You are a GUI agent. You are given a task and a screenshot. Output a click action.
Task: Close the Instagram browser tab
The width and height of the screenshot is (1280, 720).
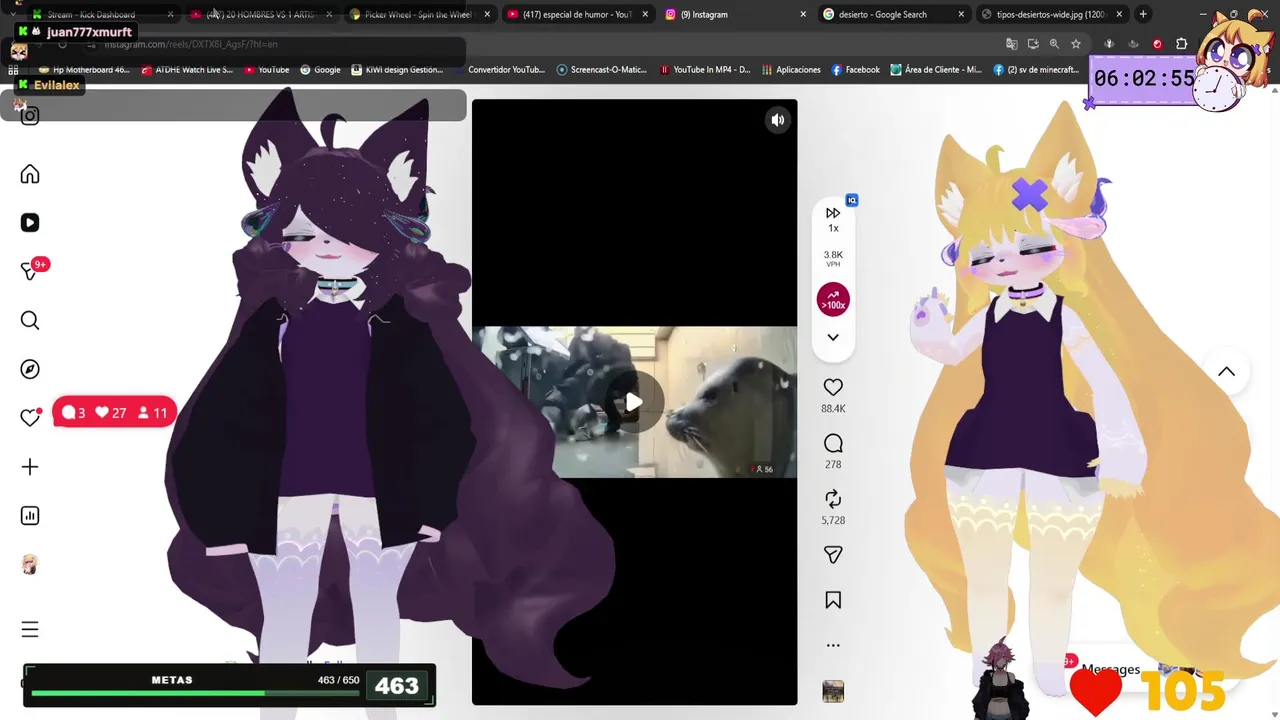(803, 14)
